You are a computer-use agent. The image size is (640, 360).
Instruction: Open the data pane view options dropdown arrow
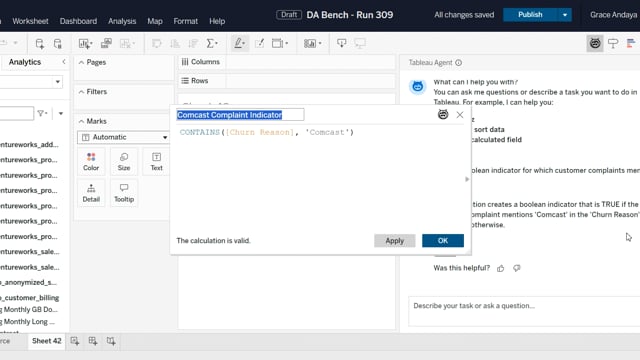61,113
